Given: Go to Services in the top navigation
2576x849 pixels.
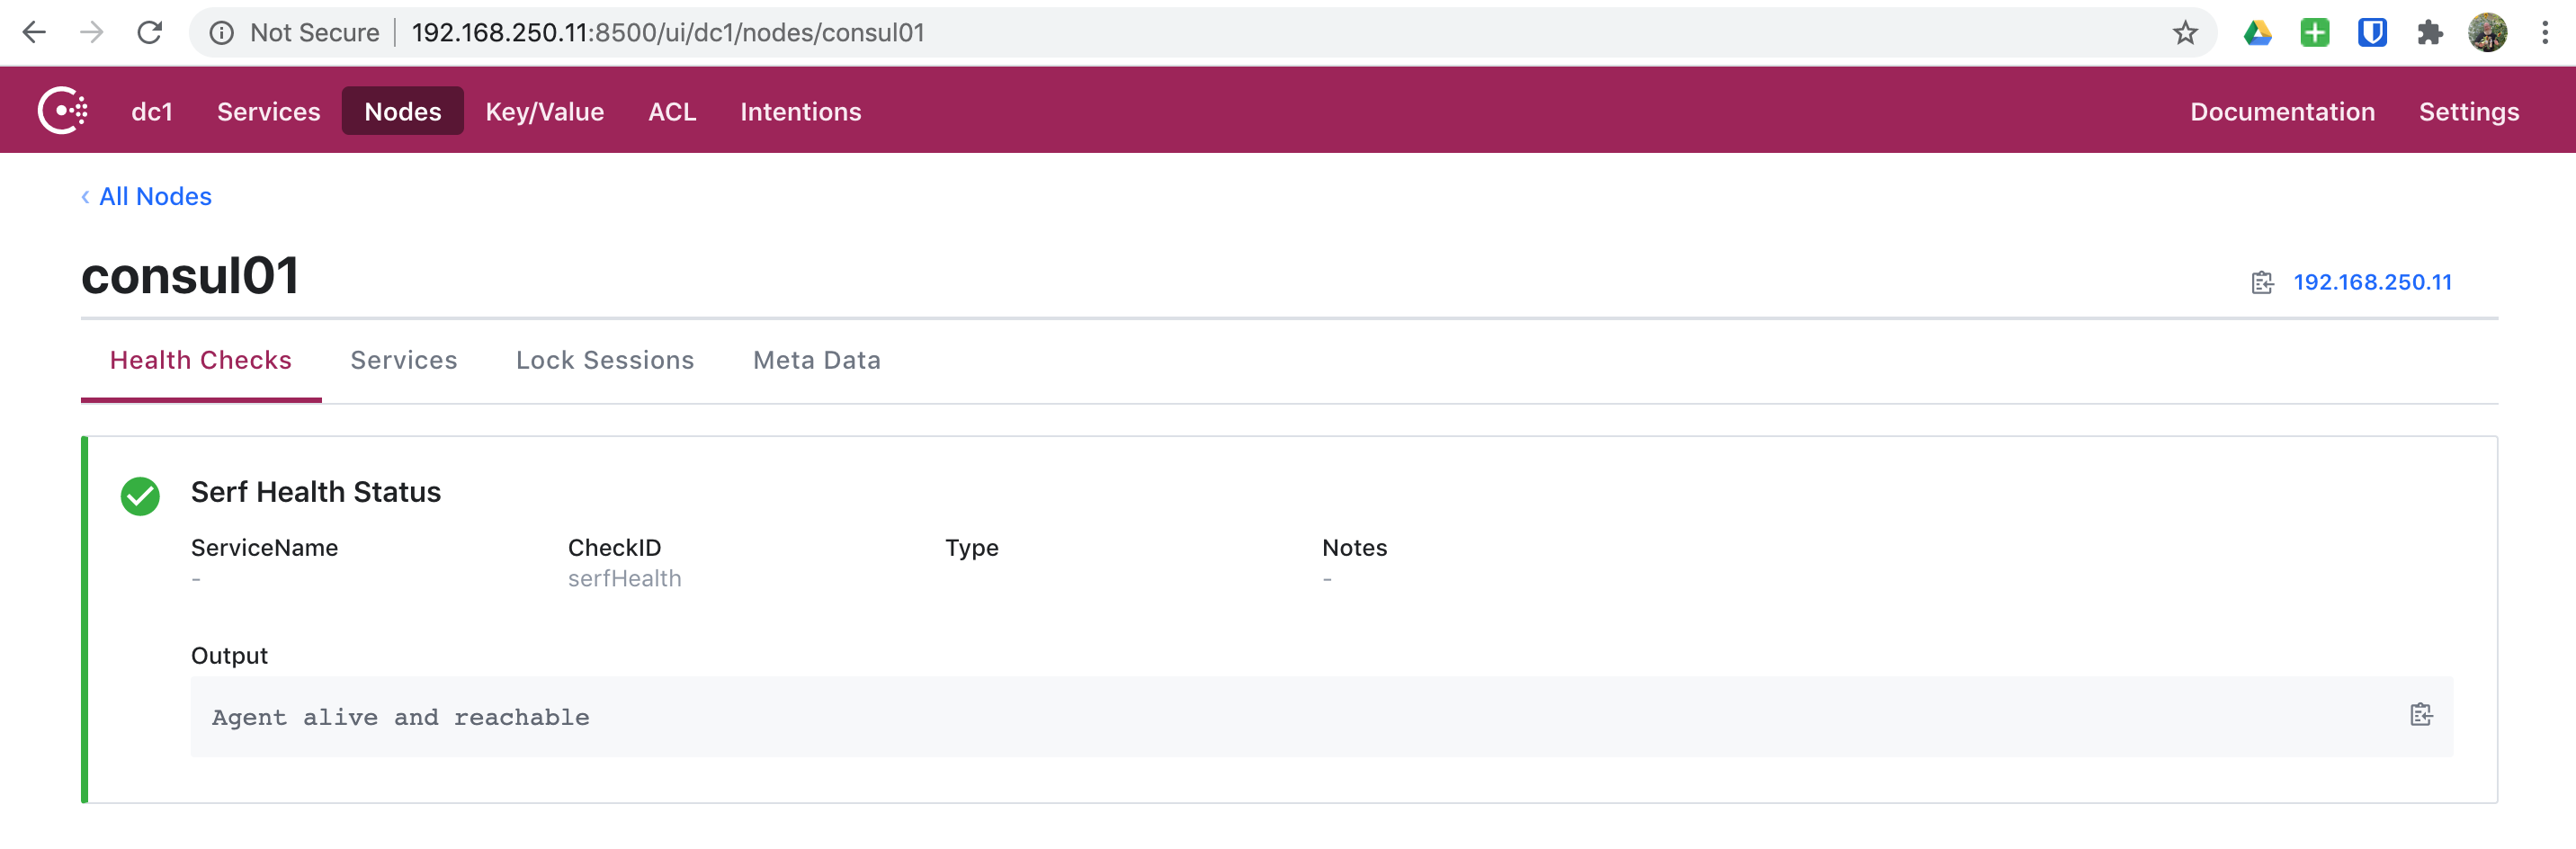Looking at the screenshot, I should pos(269,111).
